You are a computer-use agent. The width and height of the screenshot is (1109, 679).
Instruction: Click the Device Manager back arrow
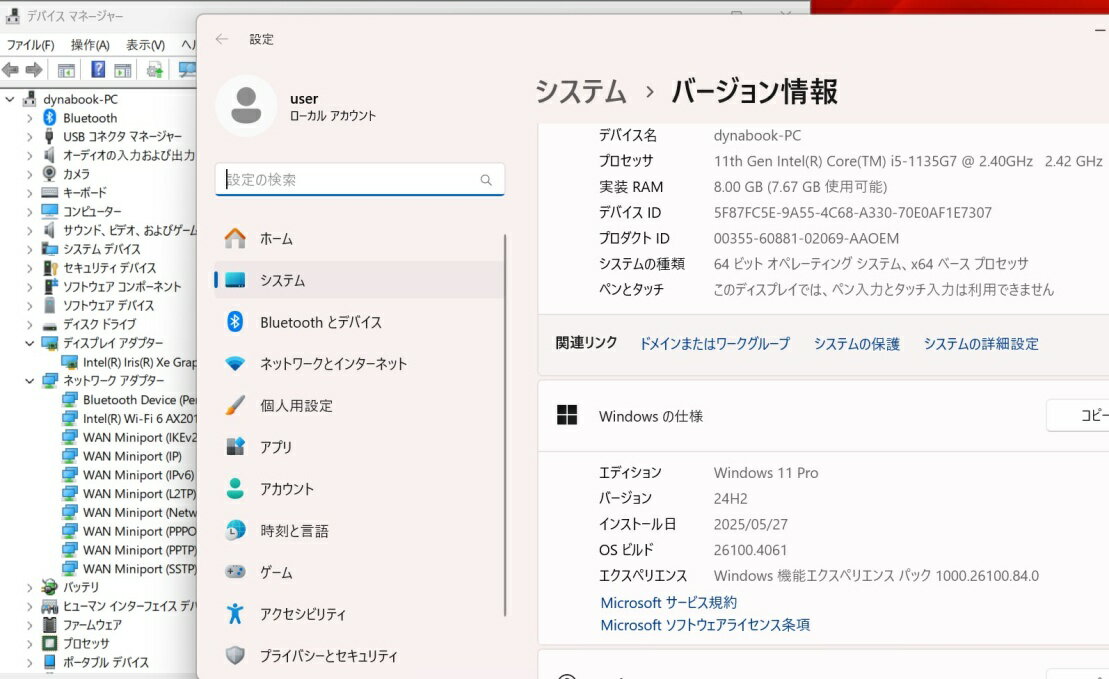11,70
